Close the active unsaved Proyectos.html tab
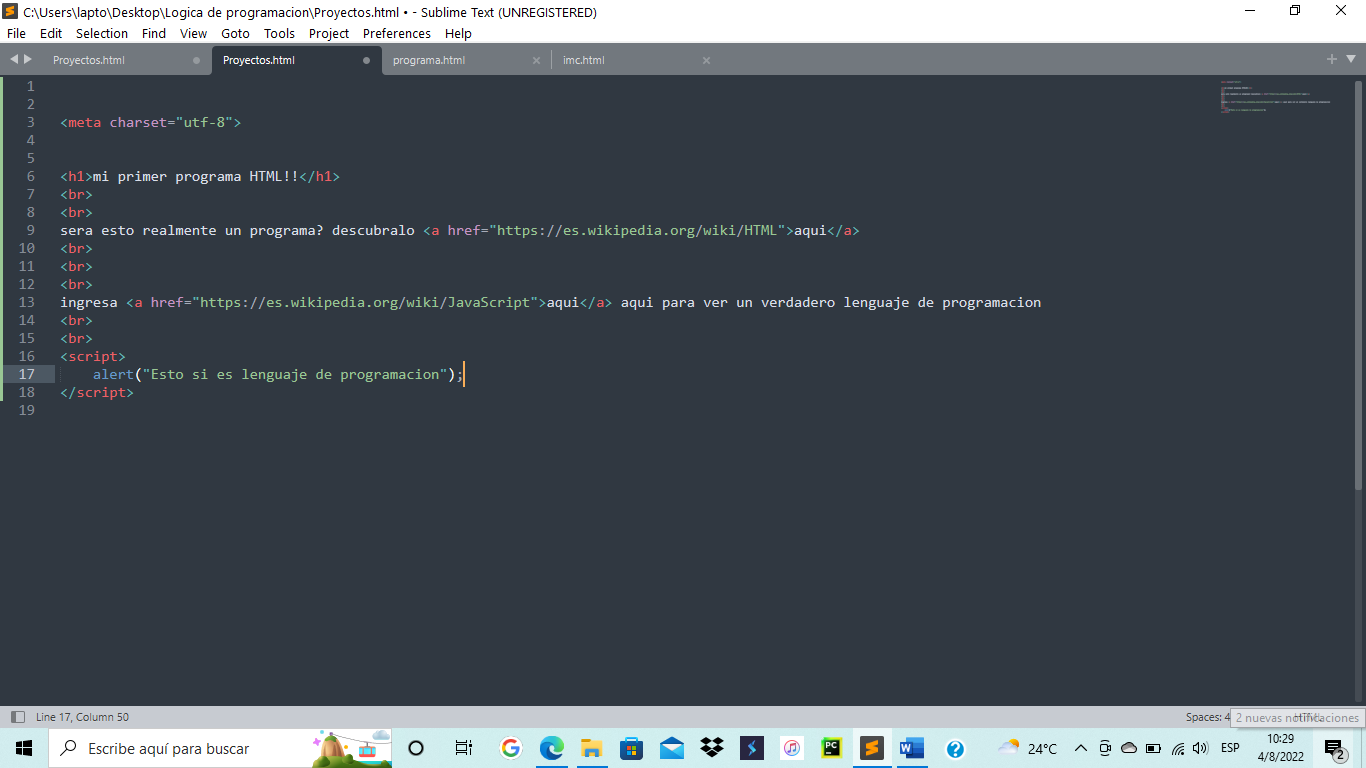Screen dimensions: 1366x768 click(366, 60)
